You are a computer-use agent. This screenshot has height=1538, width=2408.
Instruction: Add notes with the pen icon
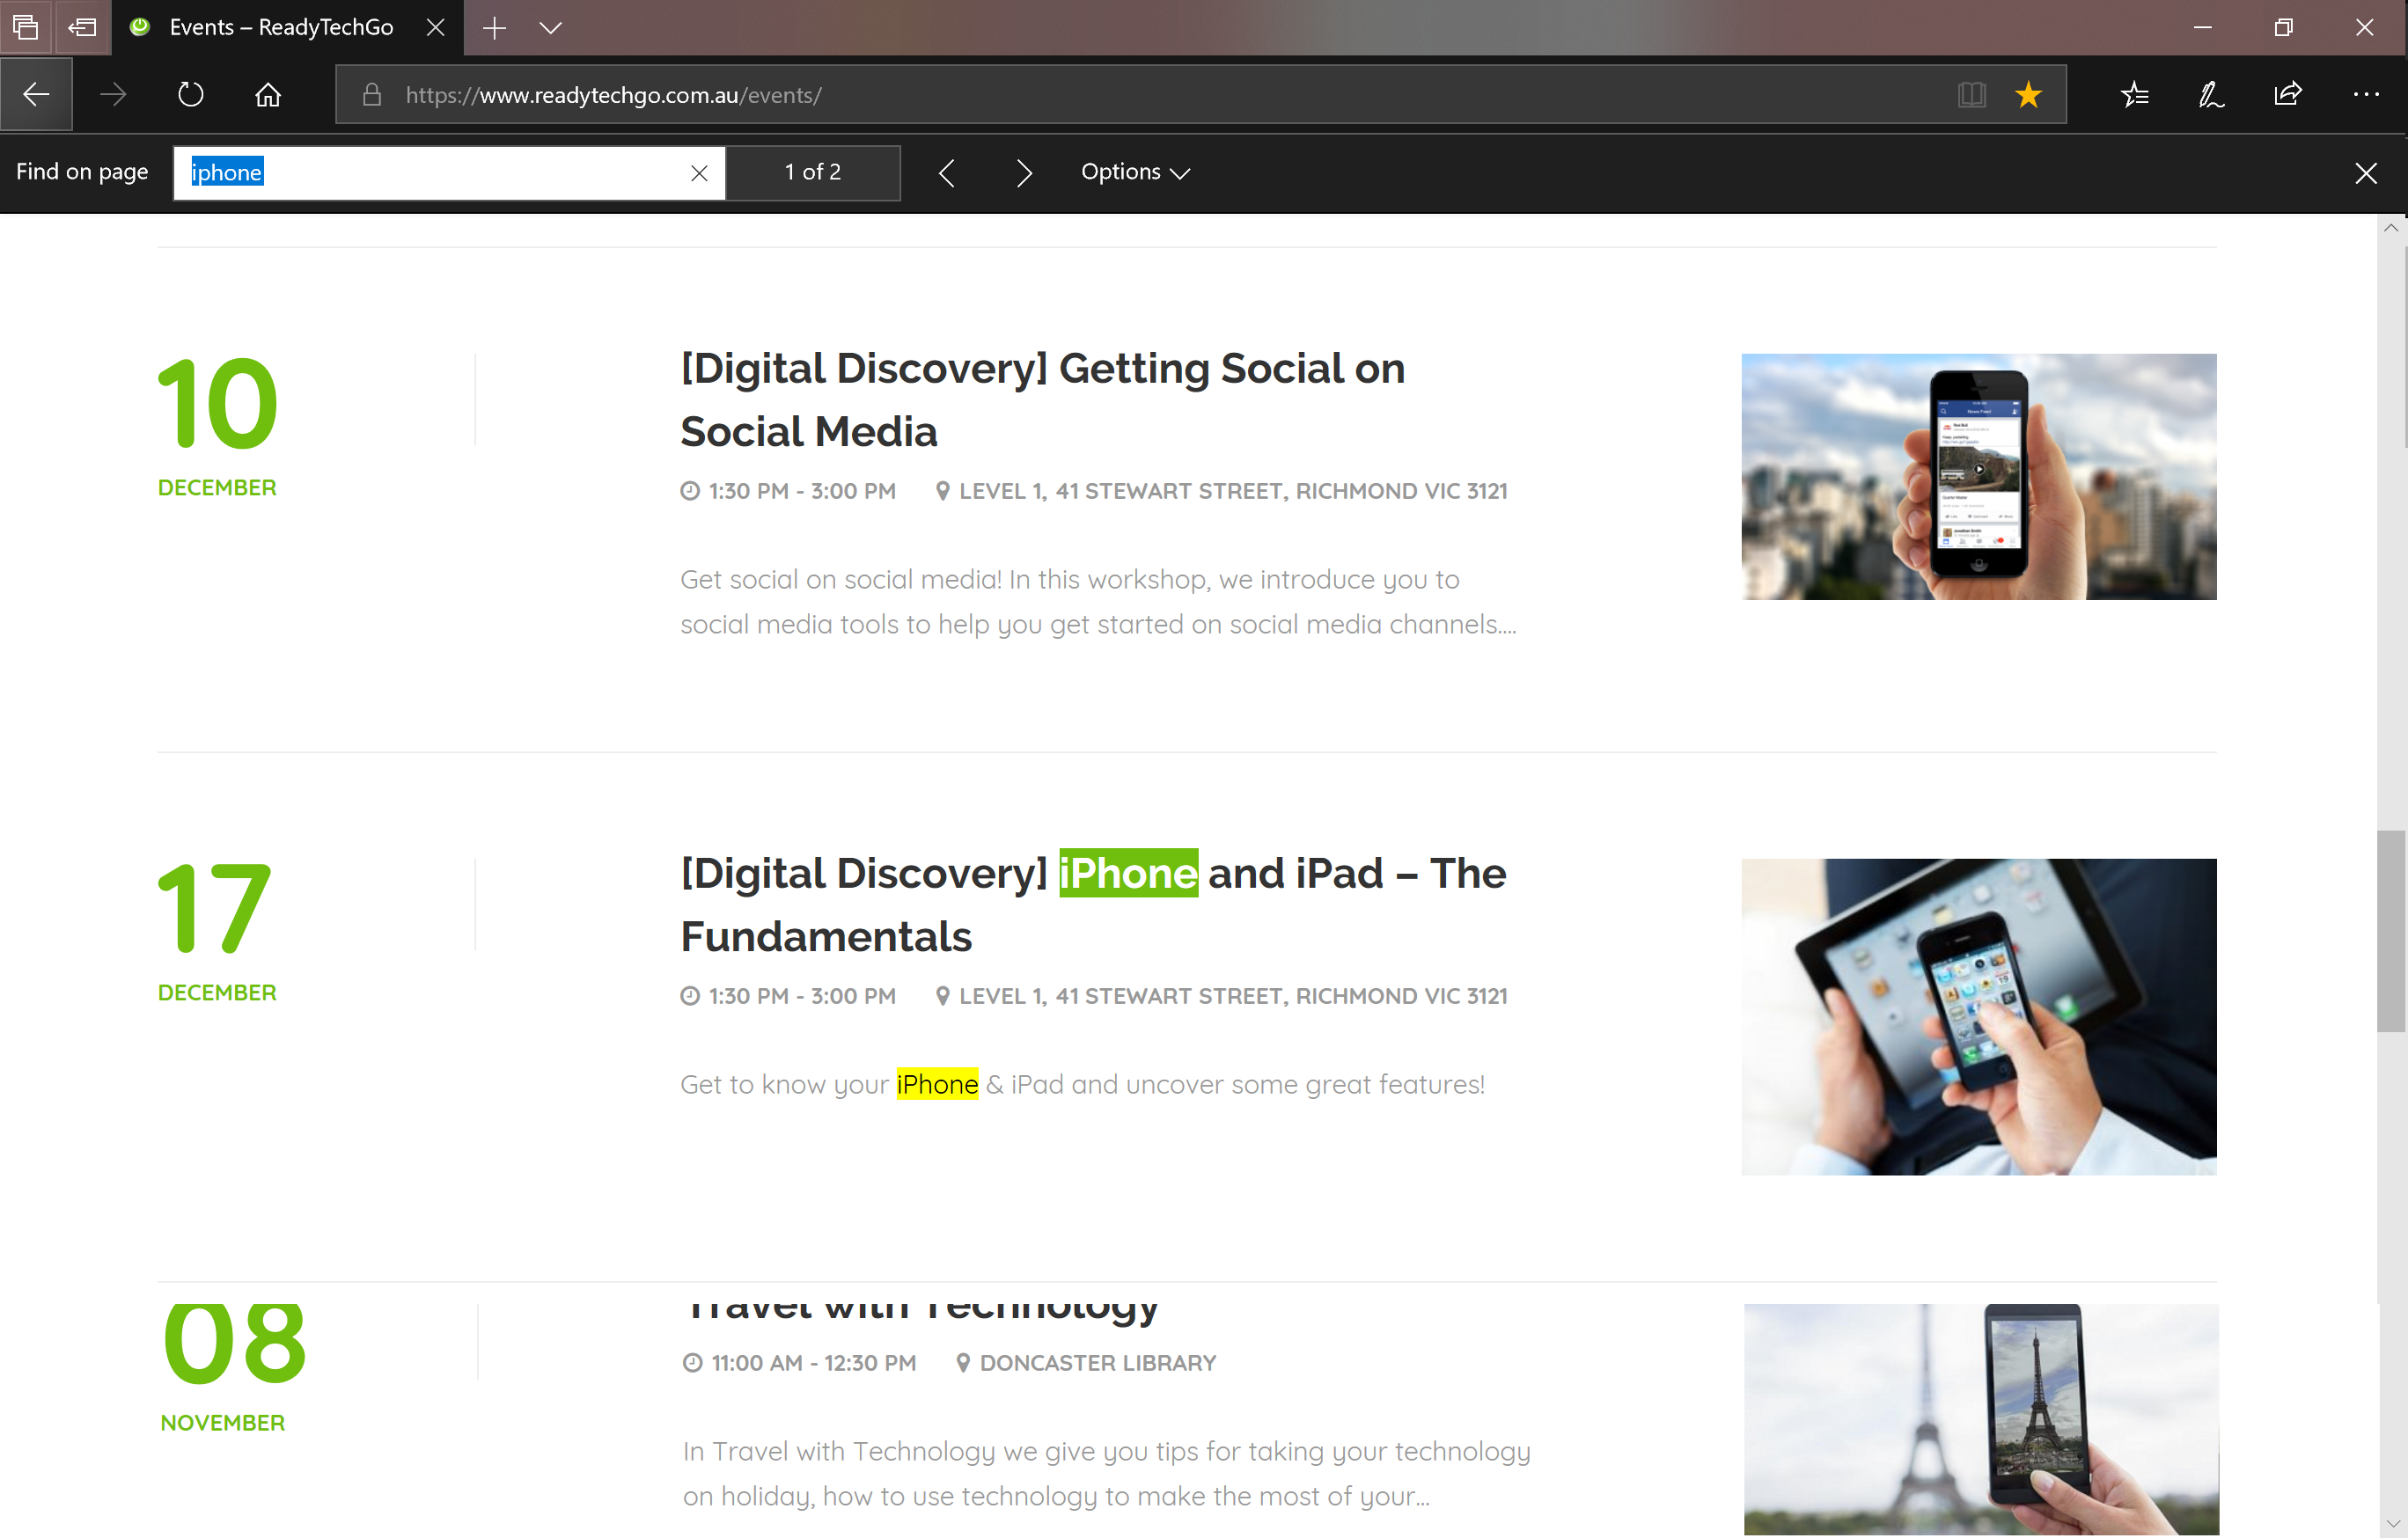pos(2211,95)
